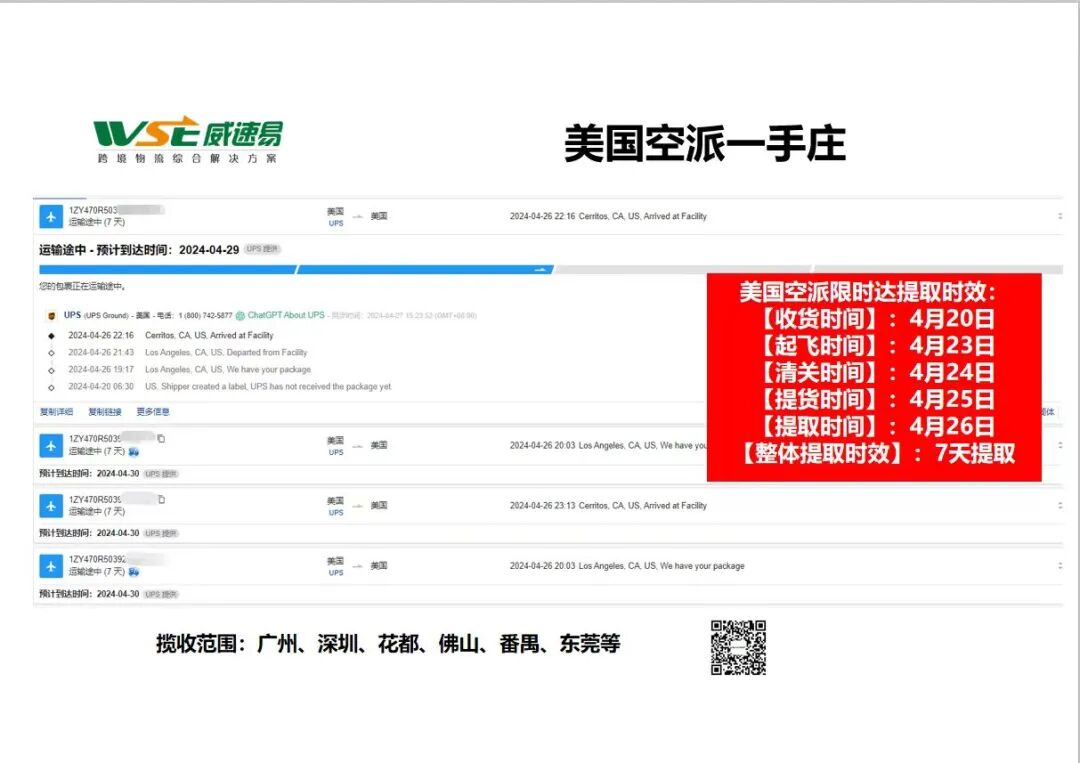Click the airplane icon on the second shipment row

coord(51,446)
